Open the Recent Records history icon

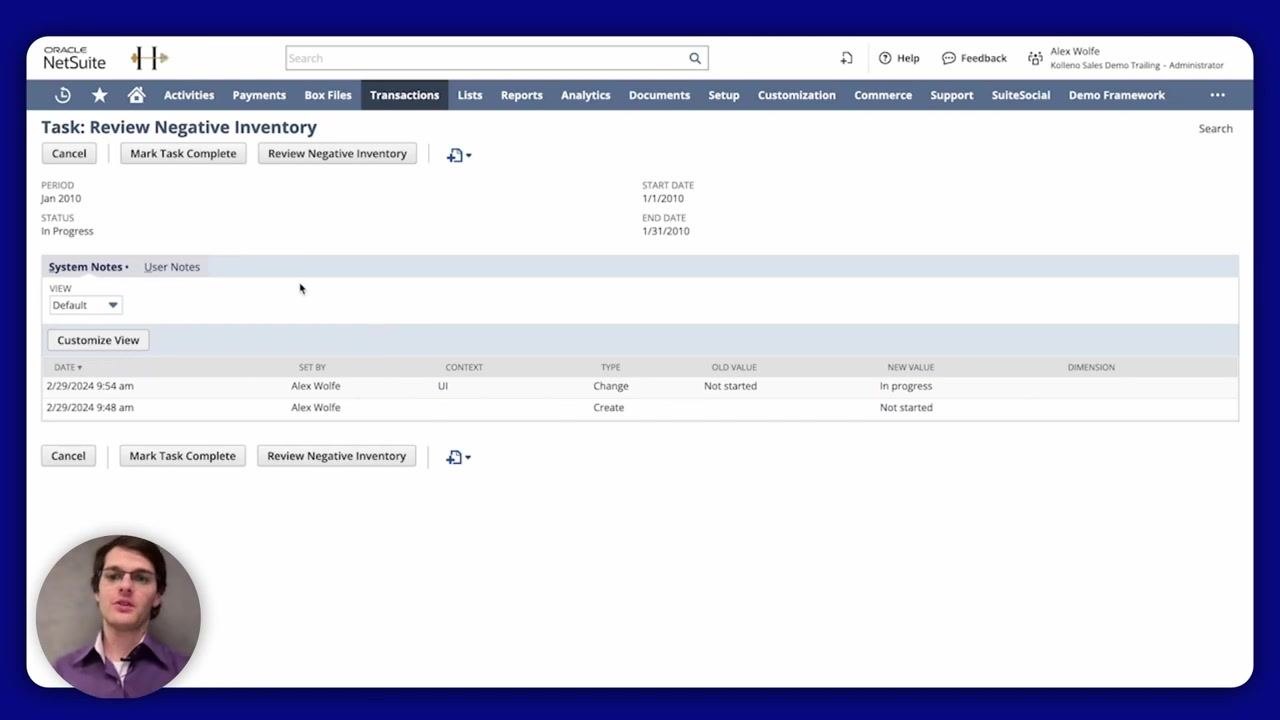tap(63, 95)
